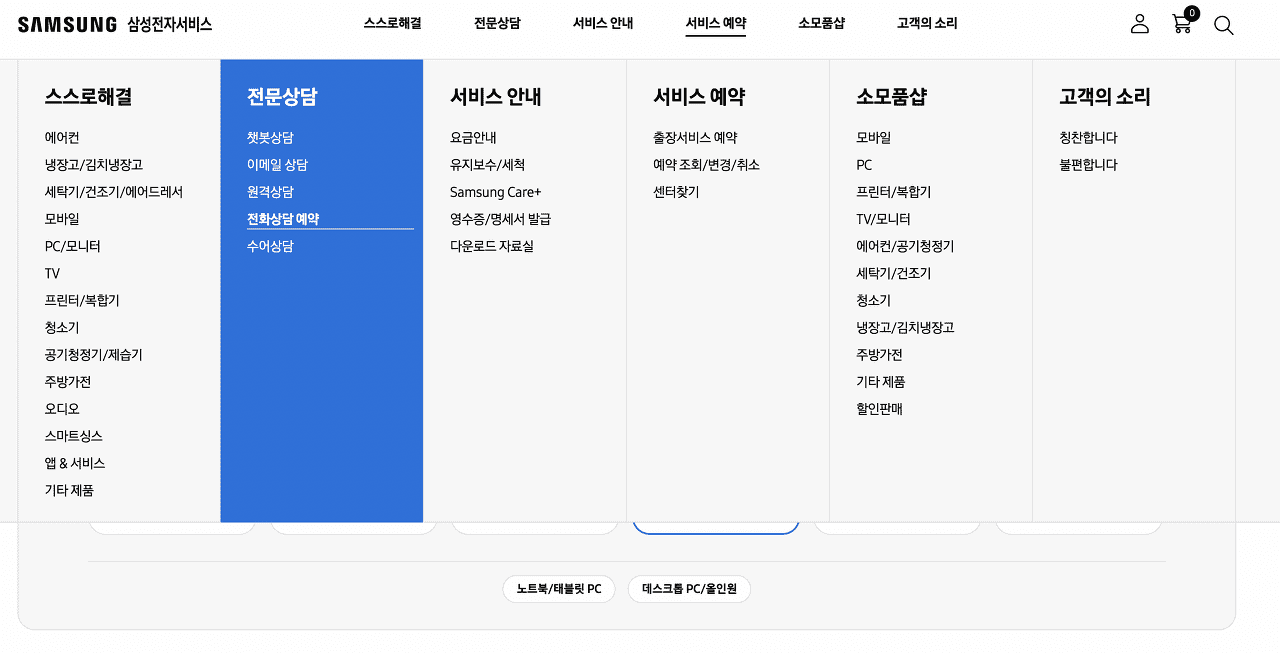Open 고객의 소리 in the top navigation bar

click(x=927, y=23)
